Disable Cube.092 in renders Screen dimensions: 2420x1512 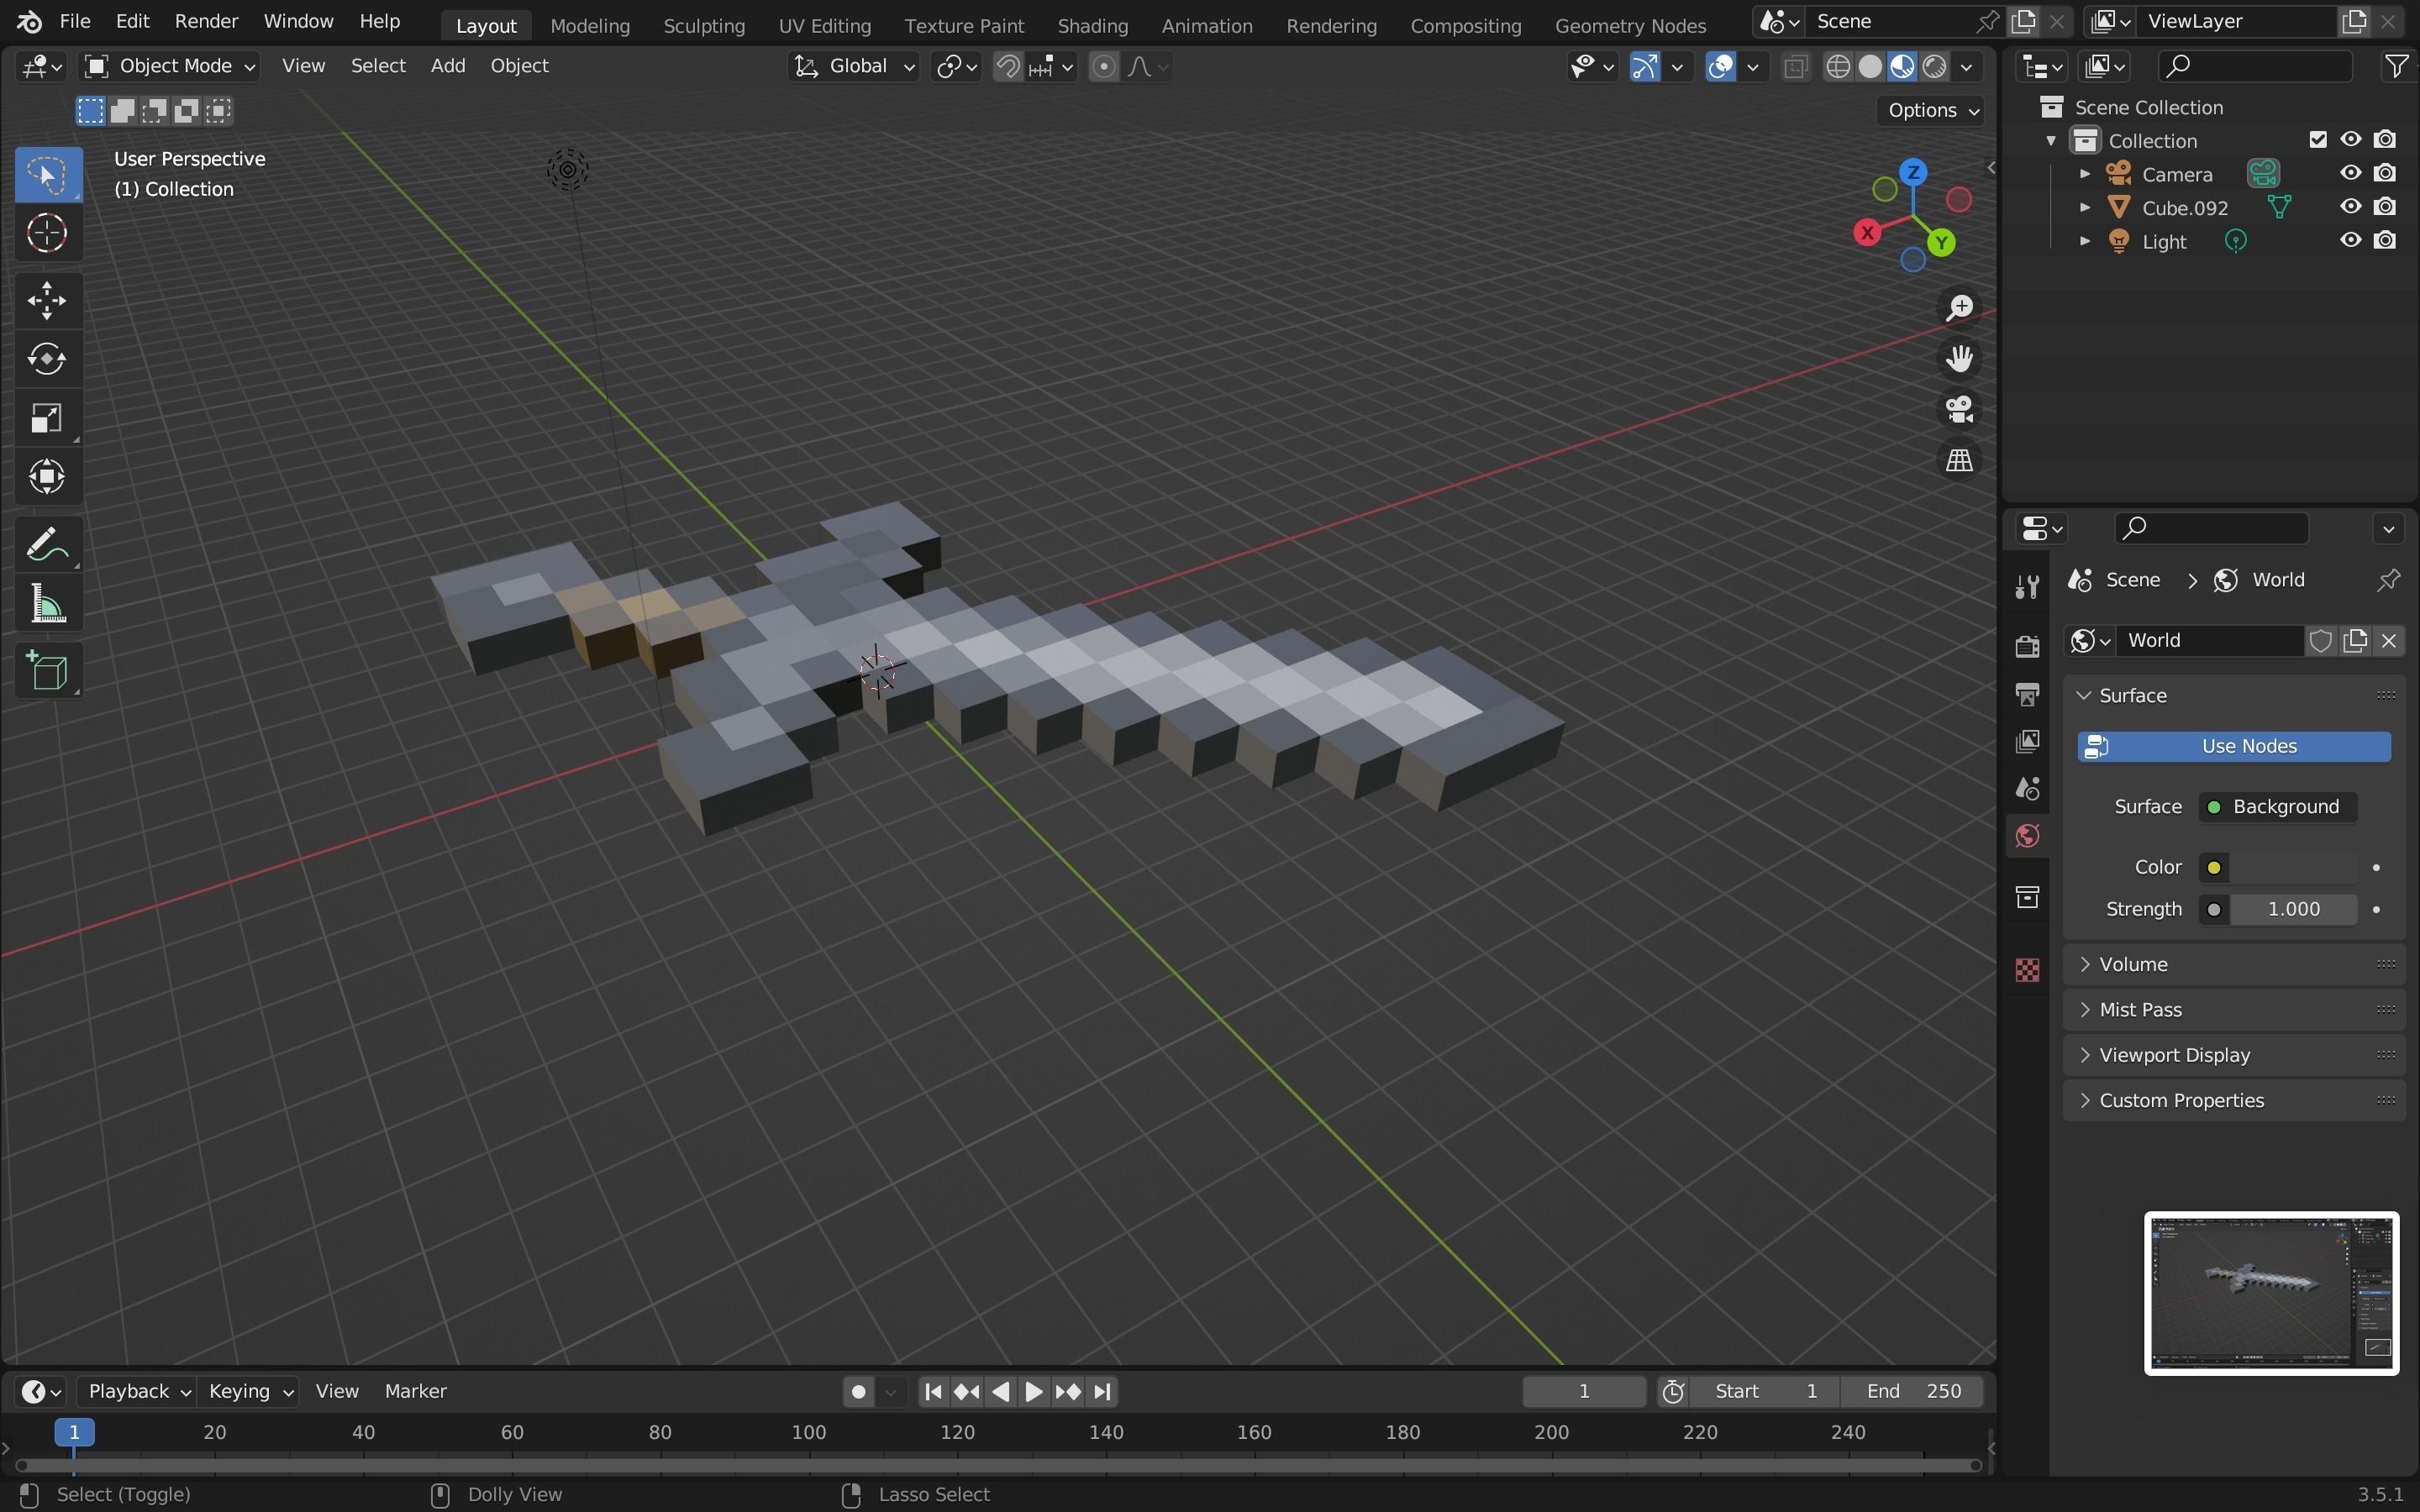click(x=2385, y=207)
